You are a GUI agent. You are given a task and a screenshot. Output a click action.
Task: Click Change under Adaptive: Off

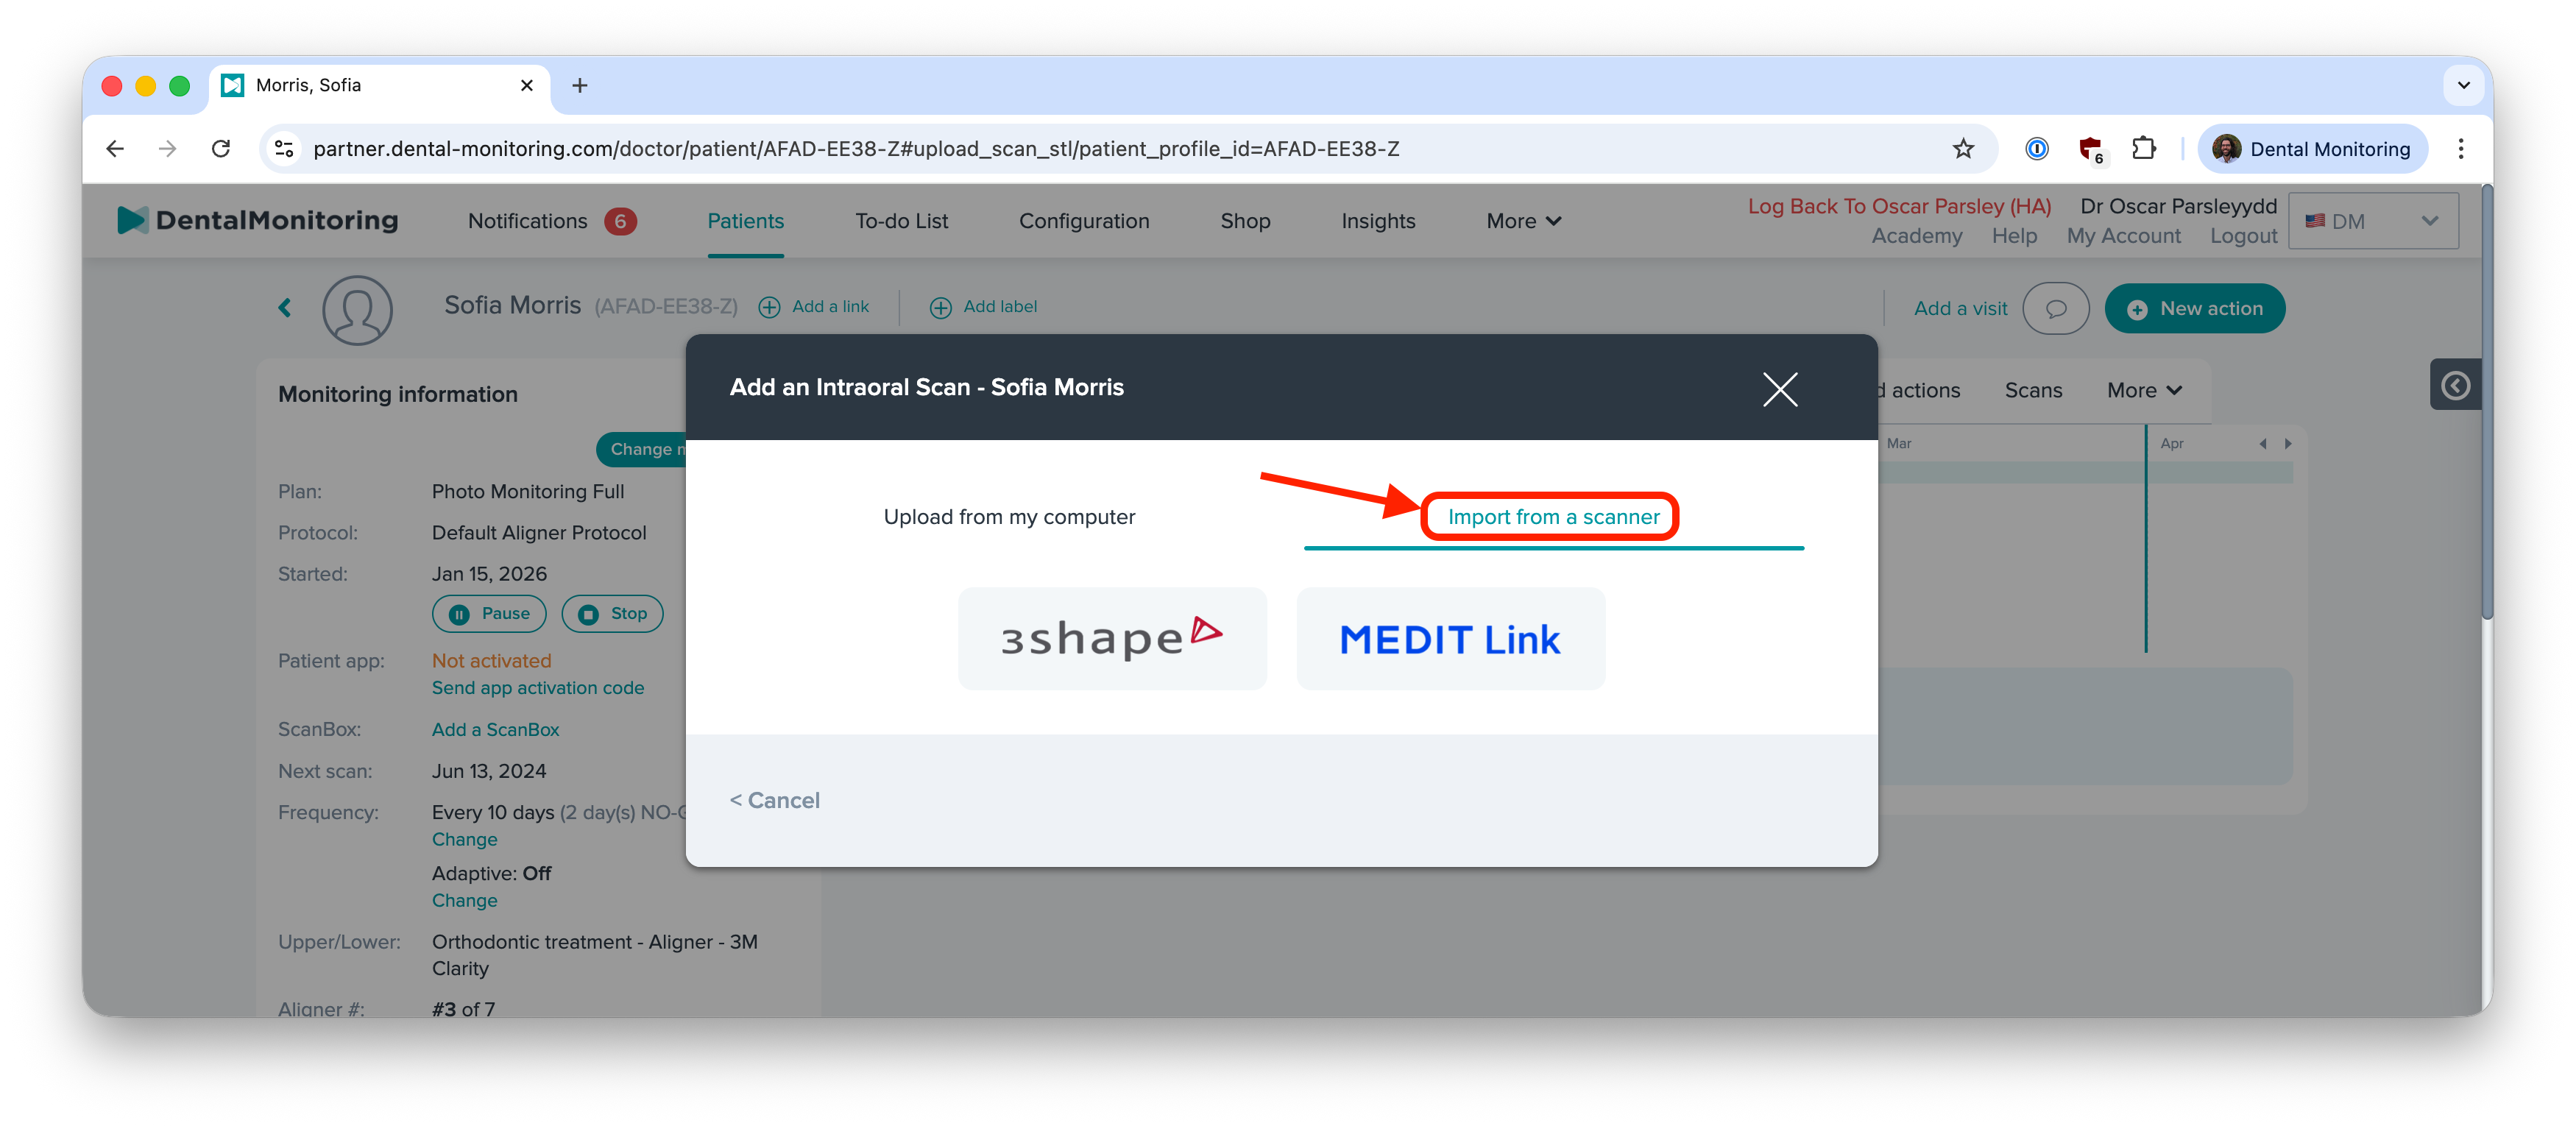[x=464, y=901]
